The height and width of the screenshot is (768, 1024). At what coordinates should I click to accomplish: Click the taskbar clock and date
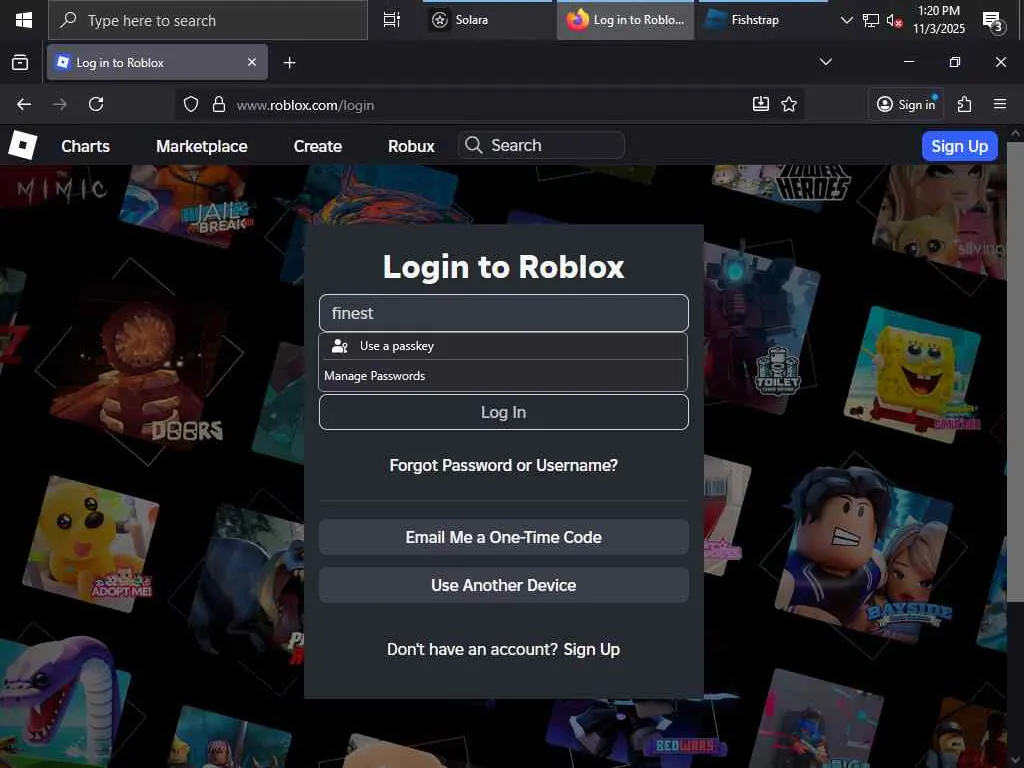[938, 20]
